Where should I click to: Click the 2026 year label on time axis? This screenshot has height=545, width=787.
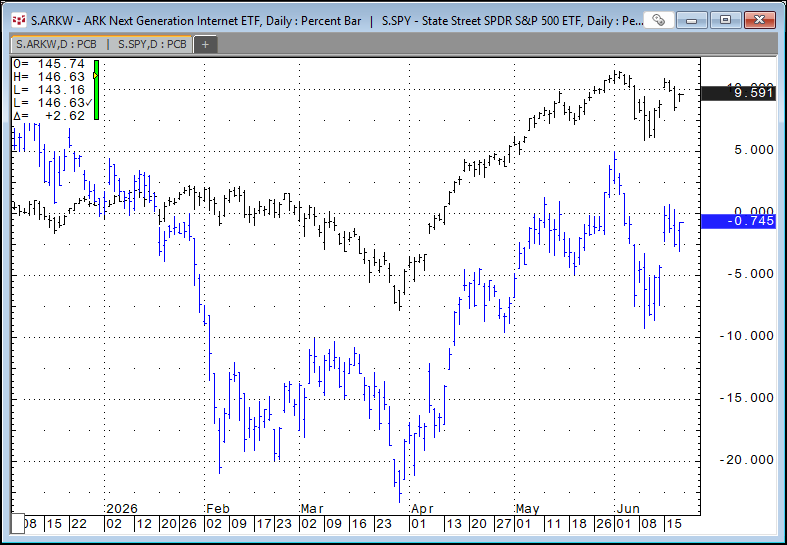pos(122,509)
